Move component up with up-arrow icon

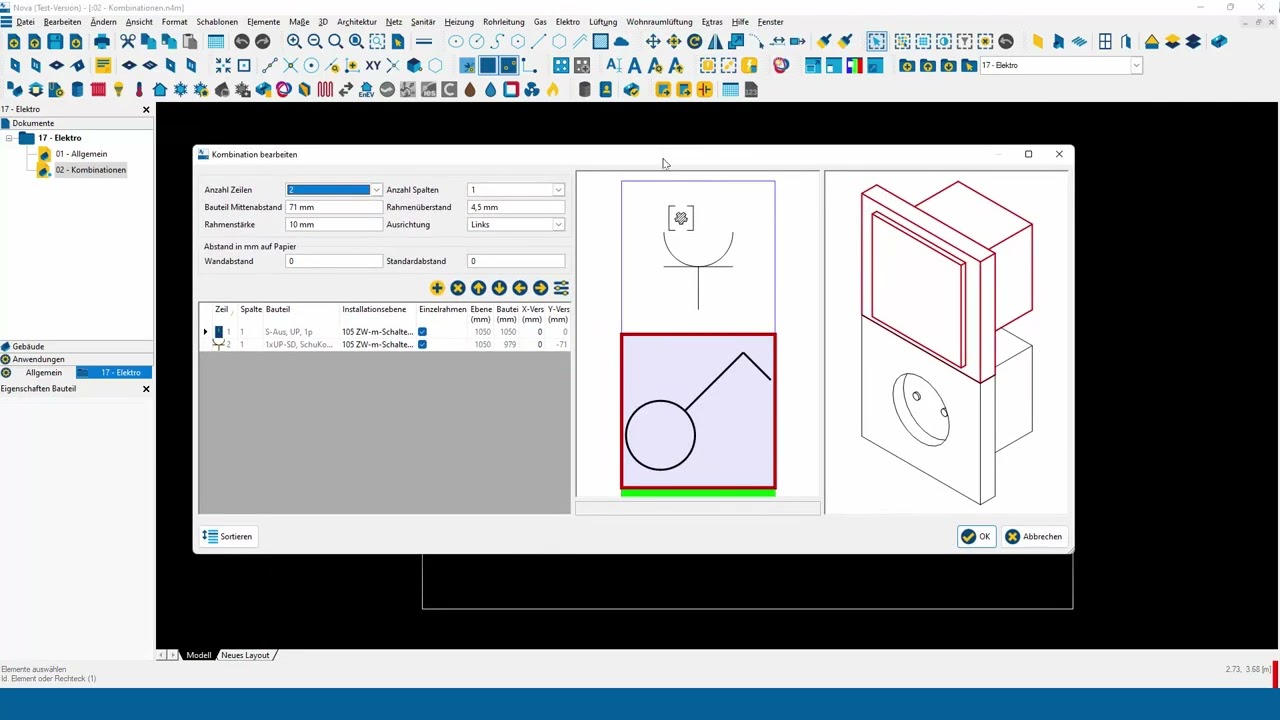(478, 288)
